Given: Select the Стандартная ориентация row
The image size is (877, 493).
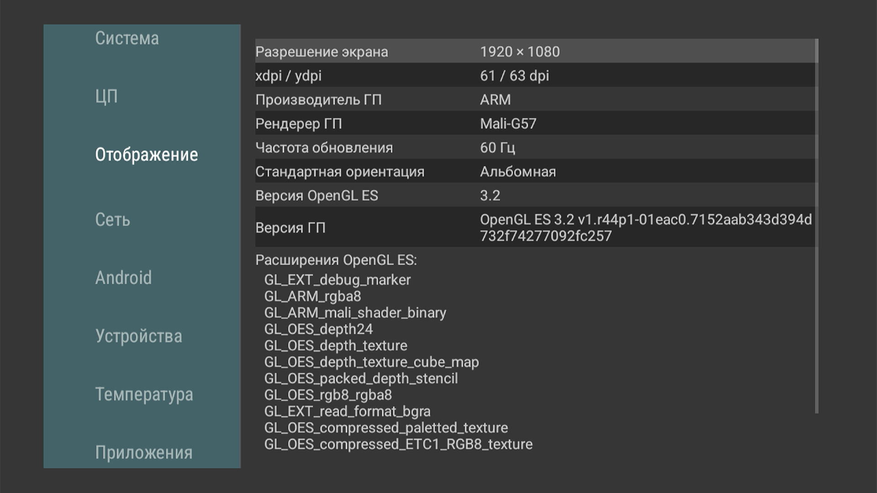Looking at the screenshot, I should tap(535, 172).
